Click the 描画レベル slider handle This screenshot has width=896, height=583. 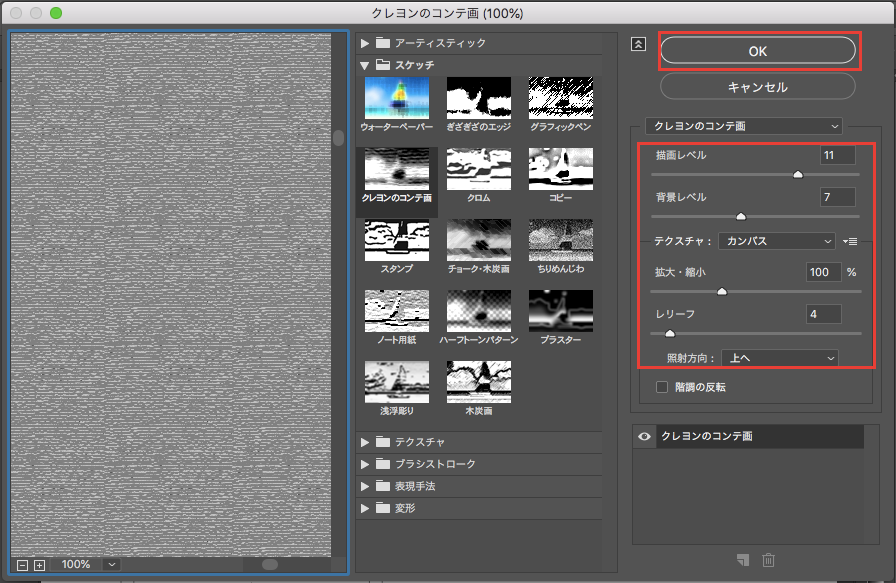pos(798,174)
